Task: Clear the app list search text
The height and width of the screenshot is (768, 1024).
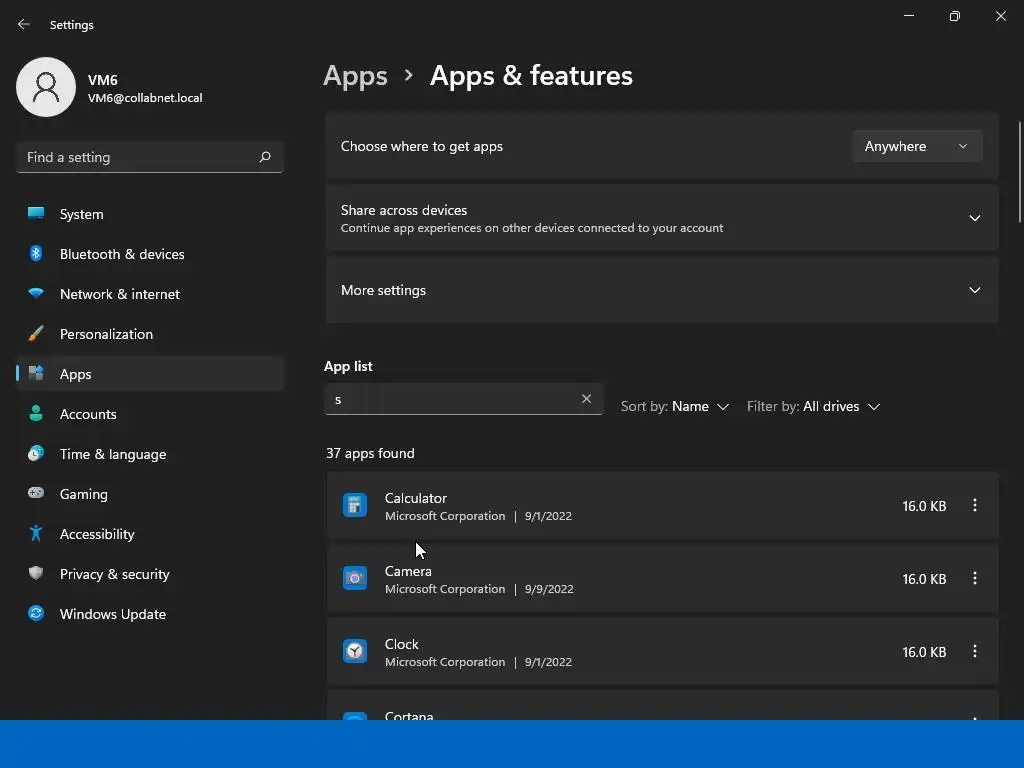Action: coord(587,399)
